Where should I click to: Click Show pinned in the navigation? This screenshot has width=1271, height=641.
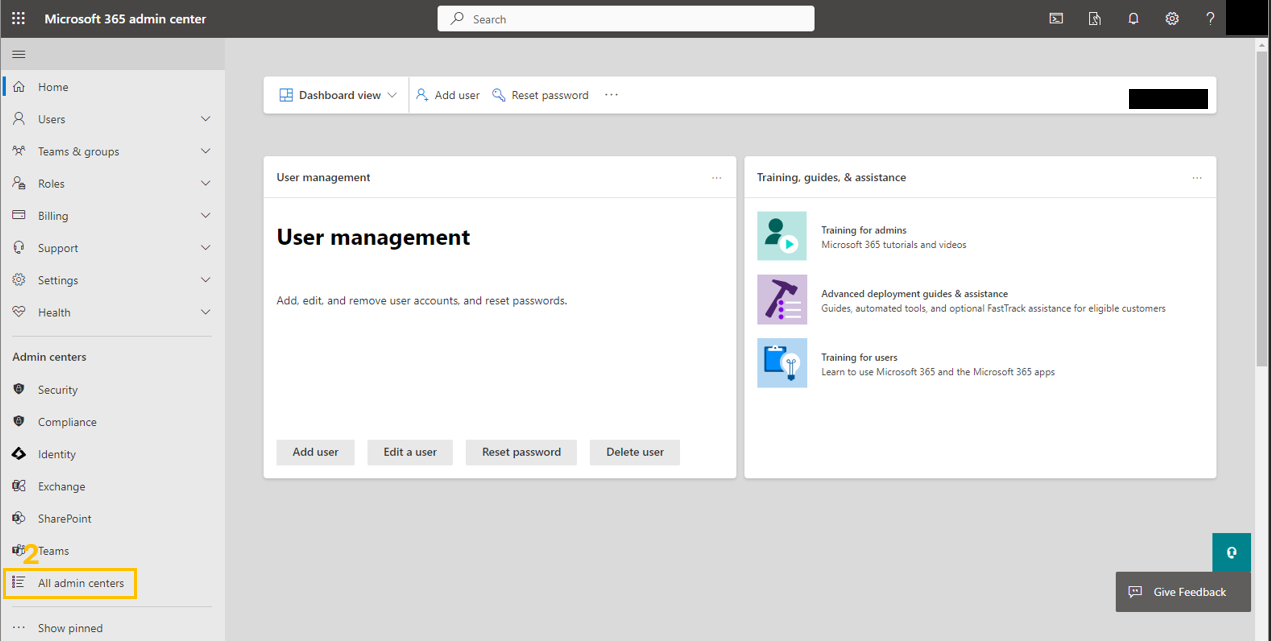(x=70, y=628)
